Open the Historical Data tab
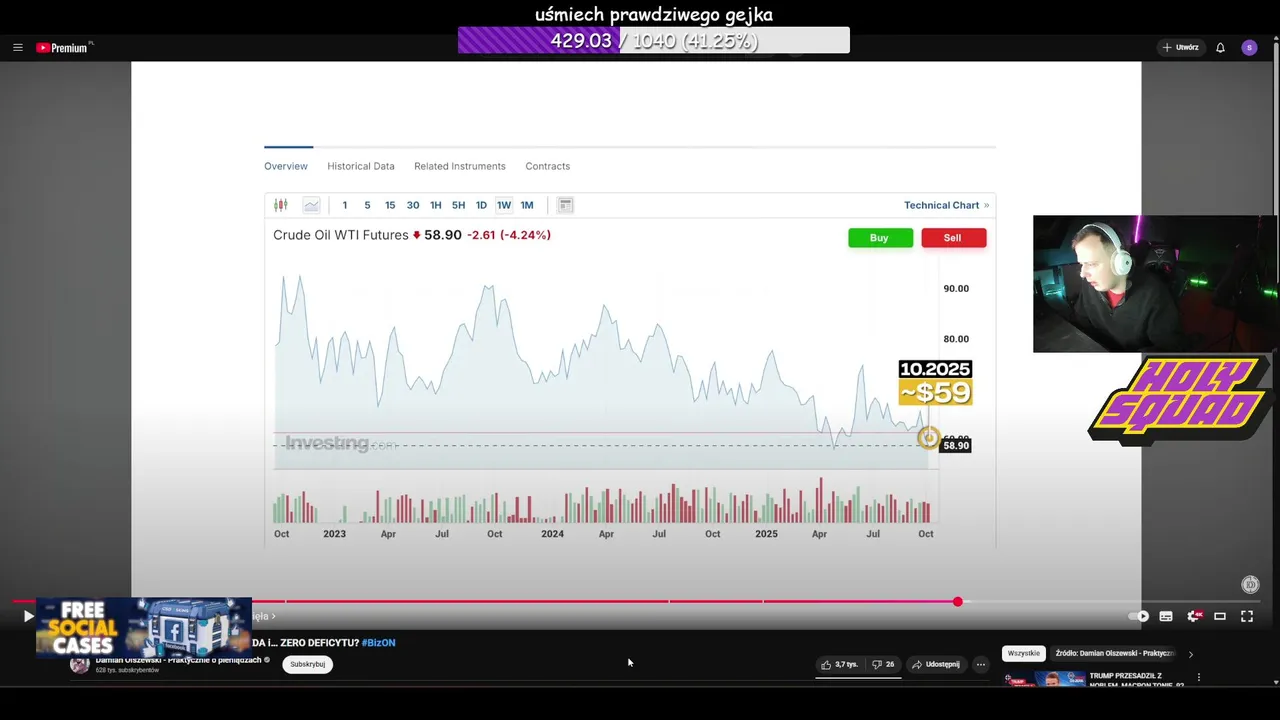 361,166
